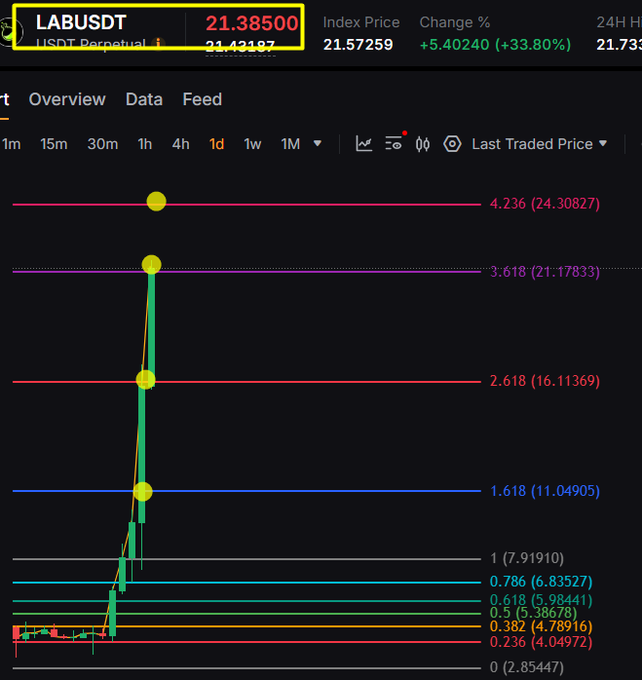Click the Index Price value 21.57259
642x680 pixels.
point(358,45)
